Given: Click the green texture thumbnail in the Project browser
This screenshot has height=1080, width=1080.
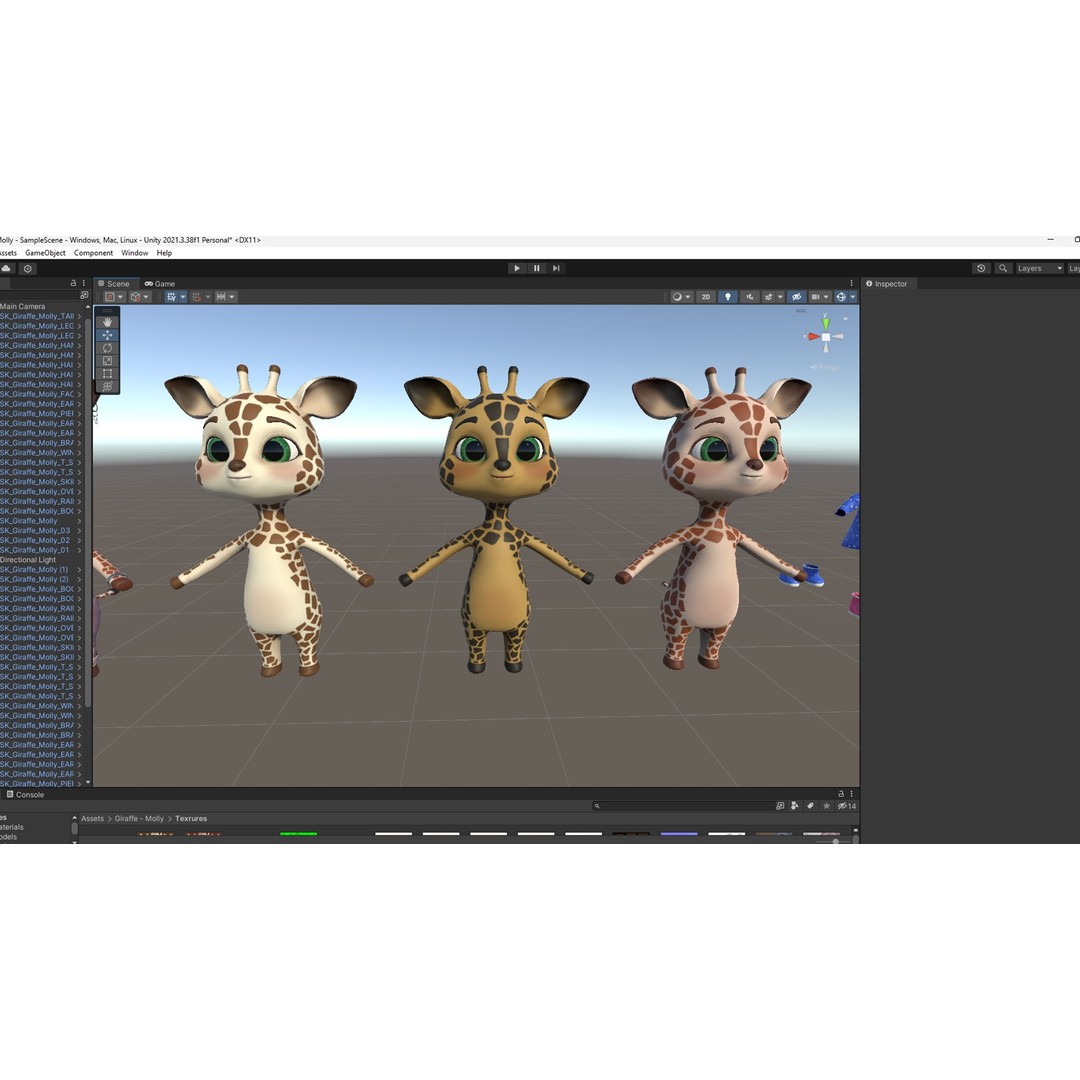Looking at the screenshot, I should pos(300,831).
